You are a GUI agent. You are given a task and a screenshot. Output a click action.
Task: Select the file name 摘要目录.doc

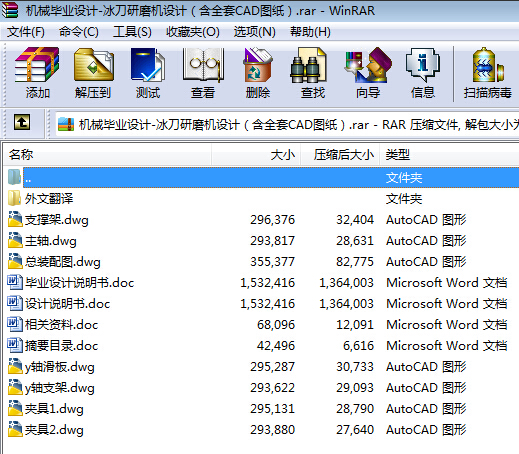pyautogui.click(x=61, y=346)
